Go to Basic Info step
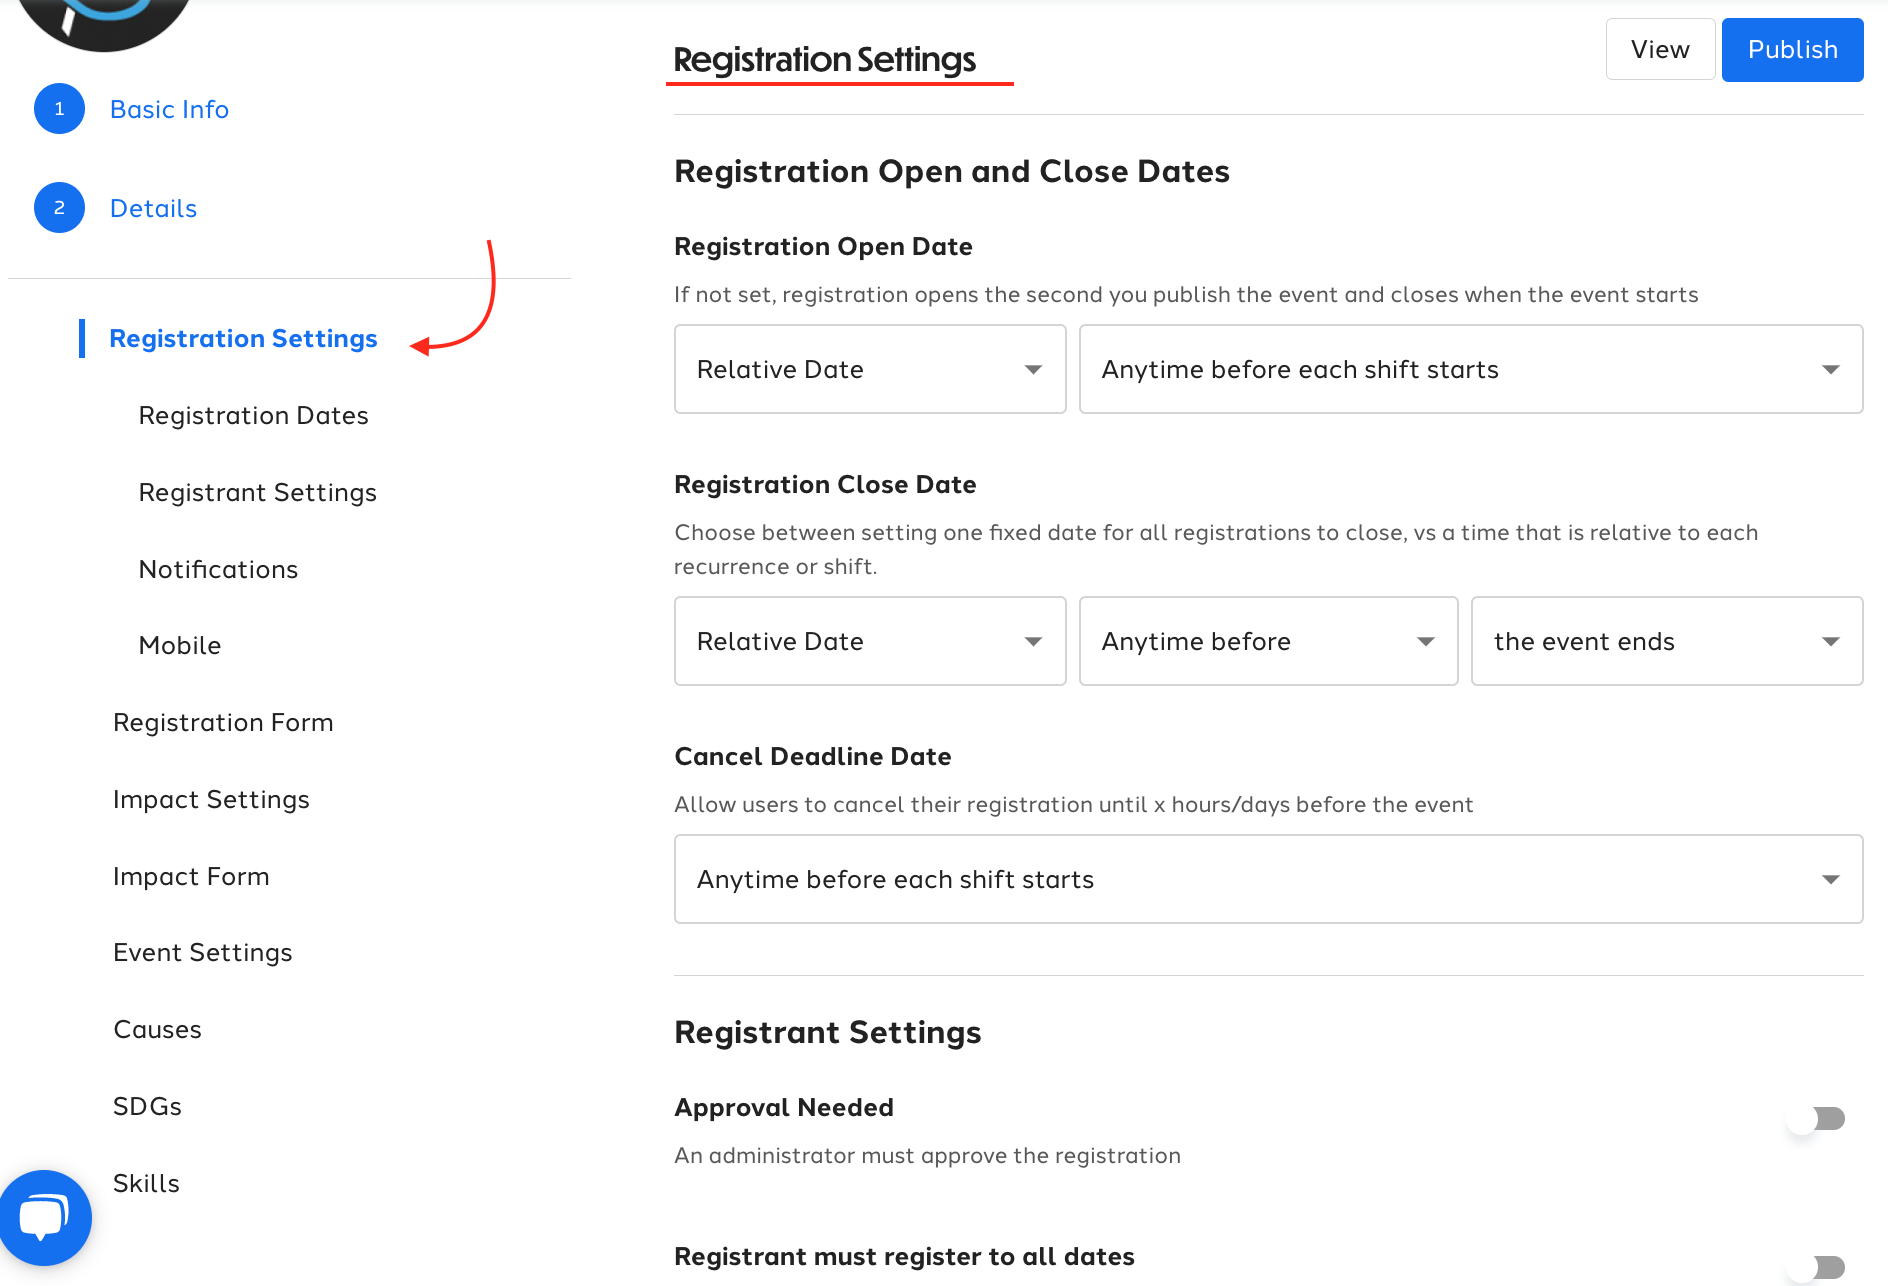The image size is (1888, 1286). (x=169, y=109)
